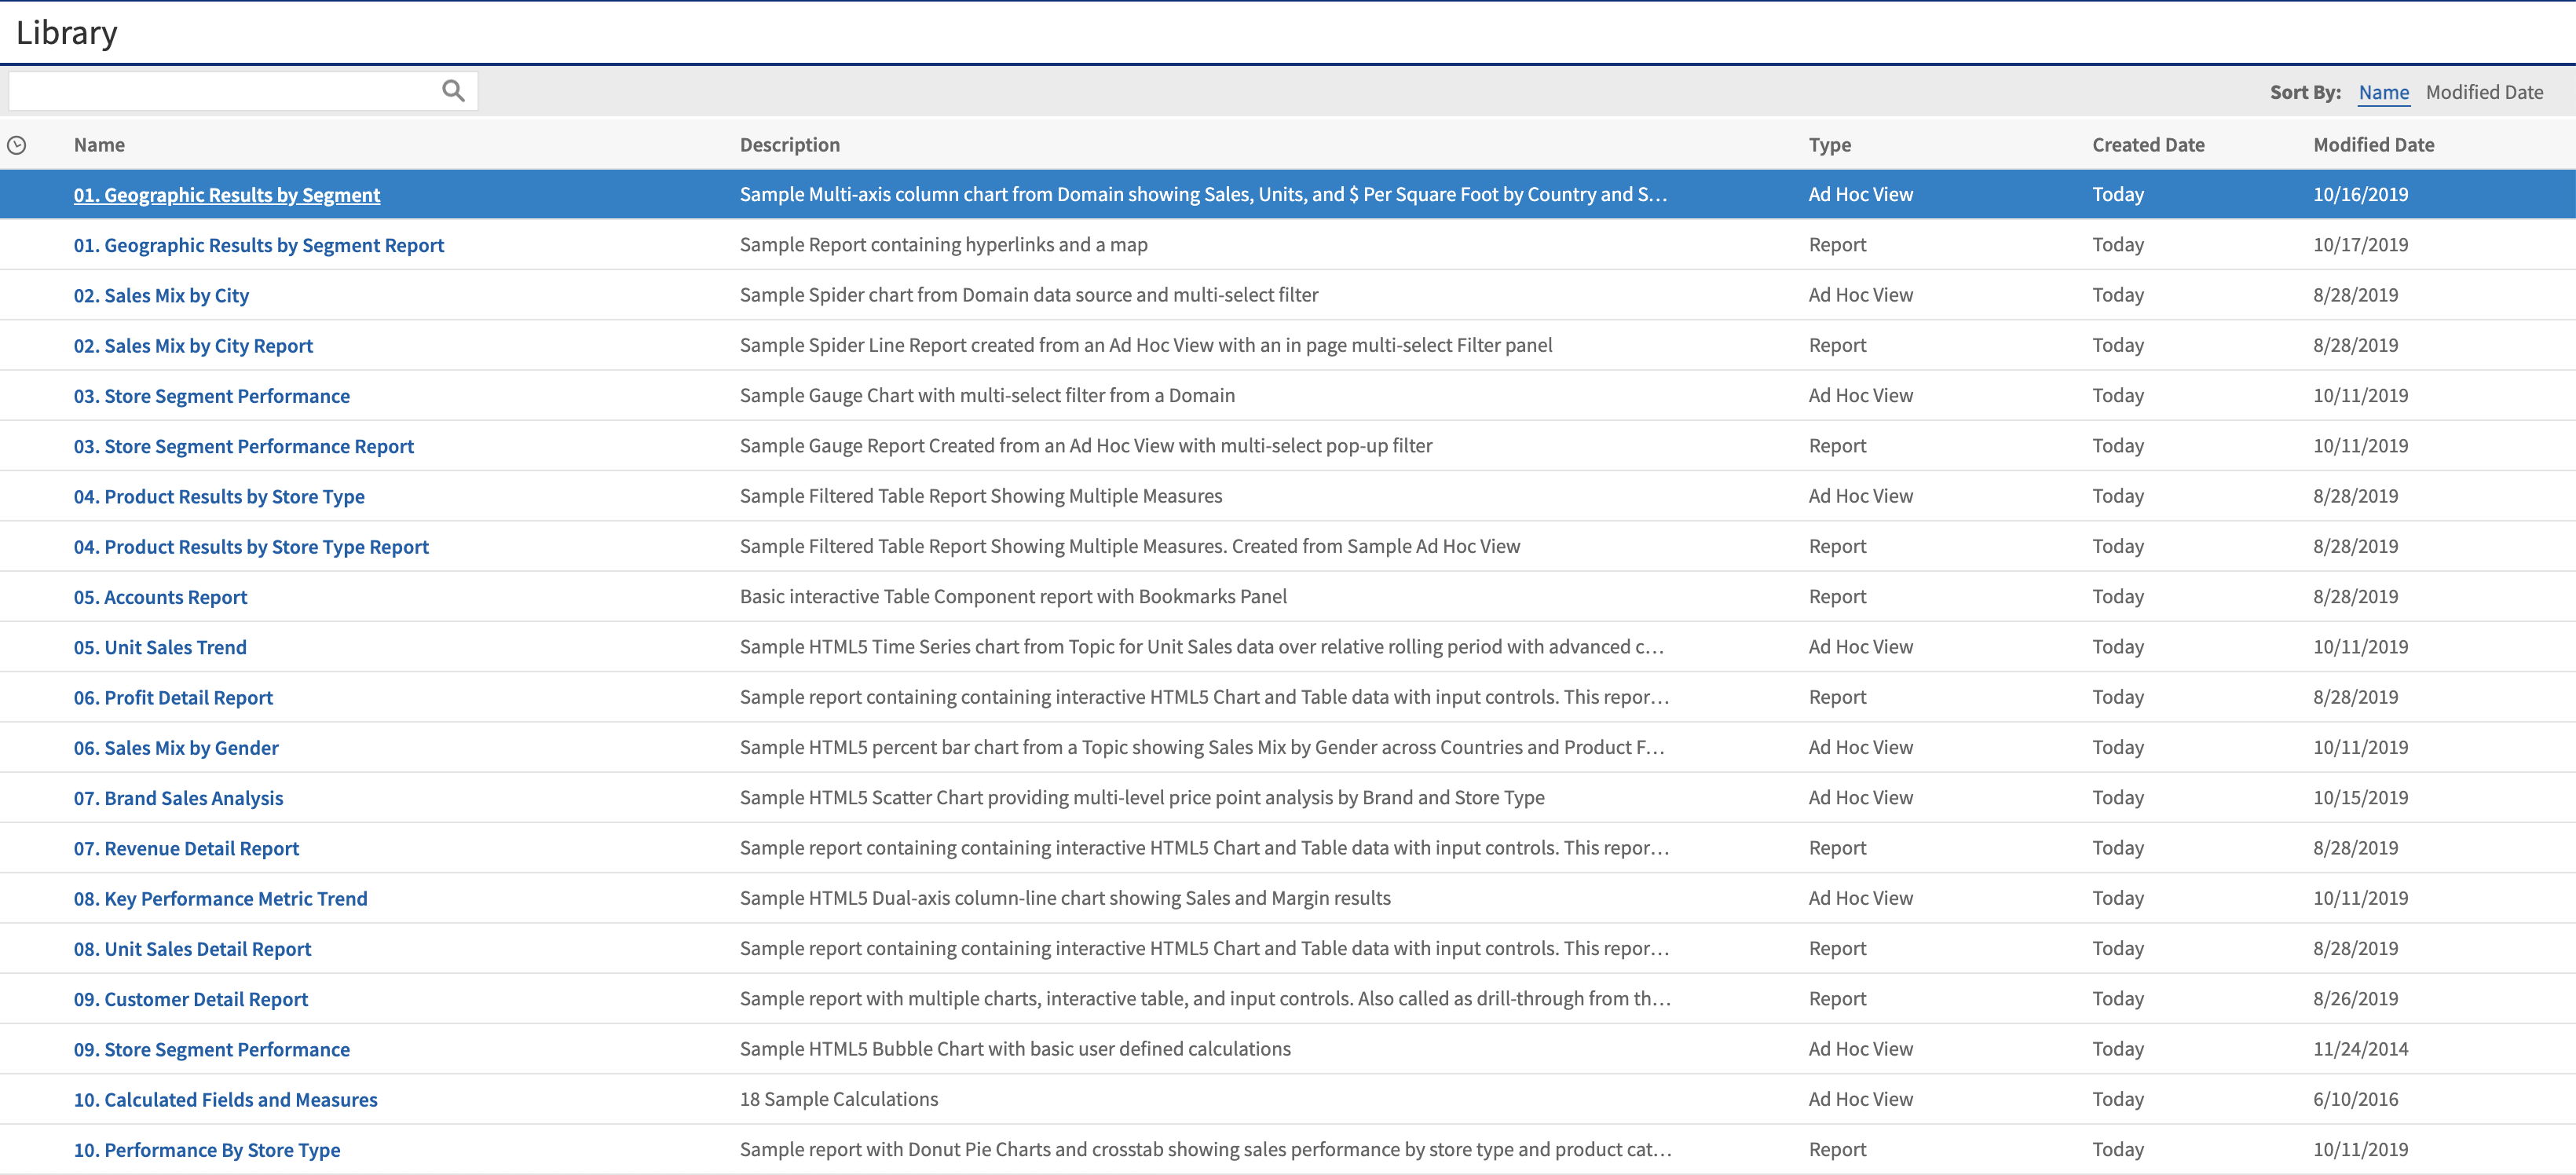2576x1175 pixels.
Task: Open 07. Revenue Detail Report
Action: pos(186,848)
